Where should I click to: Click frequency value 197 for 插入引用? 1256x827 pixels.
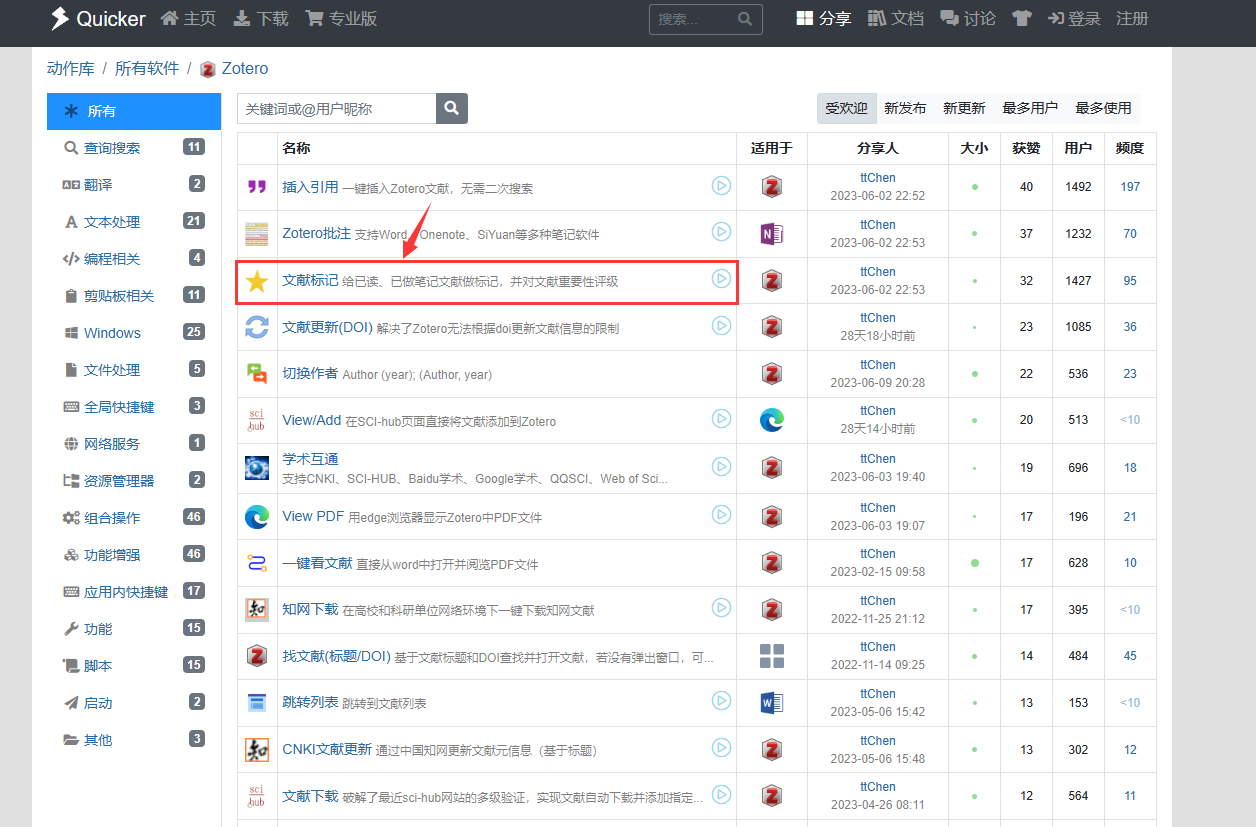tap(1130, 187)
